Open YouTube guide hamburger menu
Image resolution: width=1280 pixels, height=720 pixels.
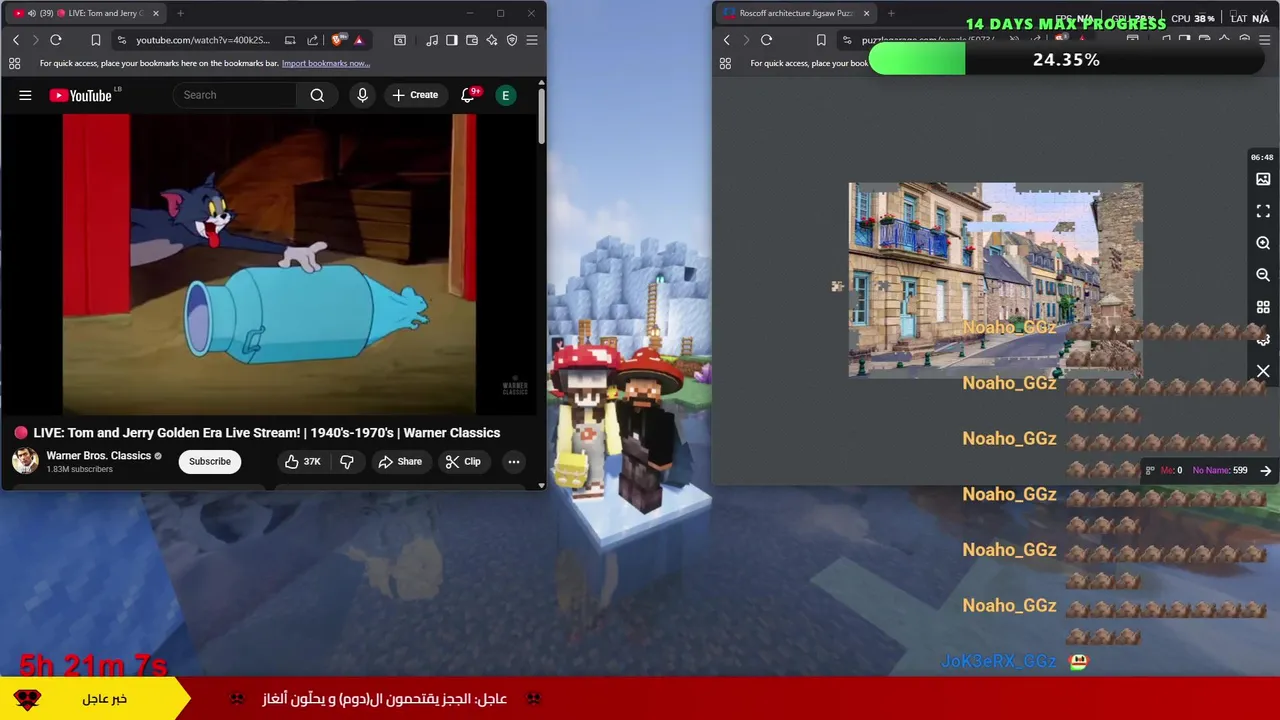click(25, 95)
